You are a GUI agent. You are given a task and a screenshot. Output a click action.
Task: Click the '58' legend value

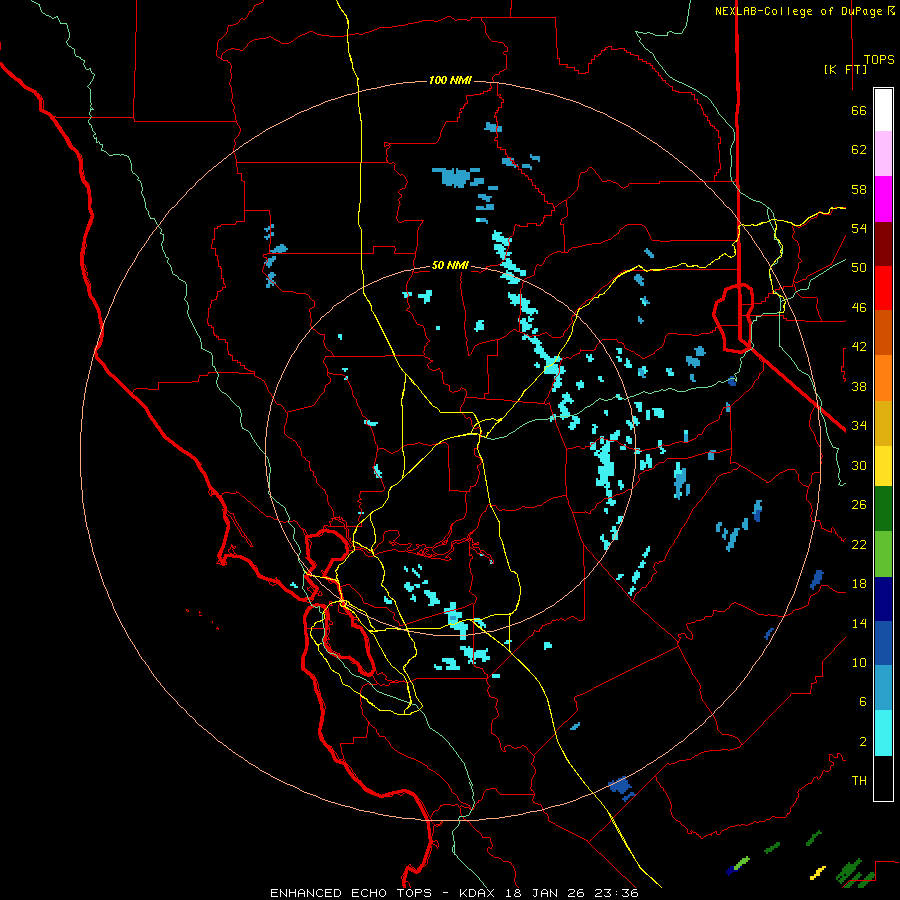pyautogui.click(x=859, y=189)
